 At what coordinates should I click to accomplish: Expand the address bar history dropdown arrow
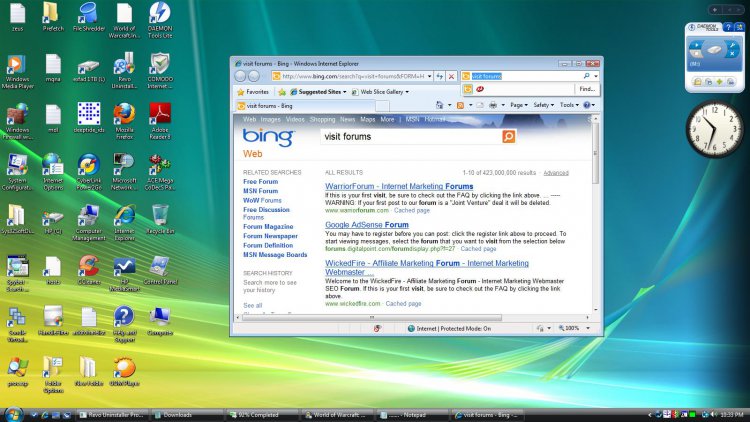point(430,76)
